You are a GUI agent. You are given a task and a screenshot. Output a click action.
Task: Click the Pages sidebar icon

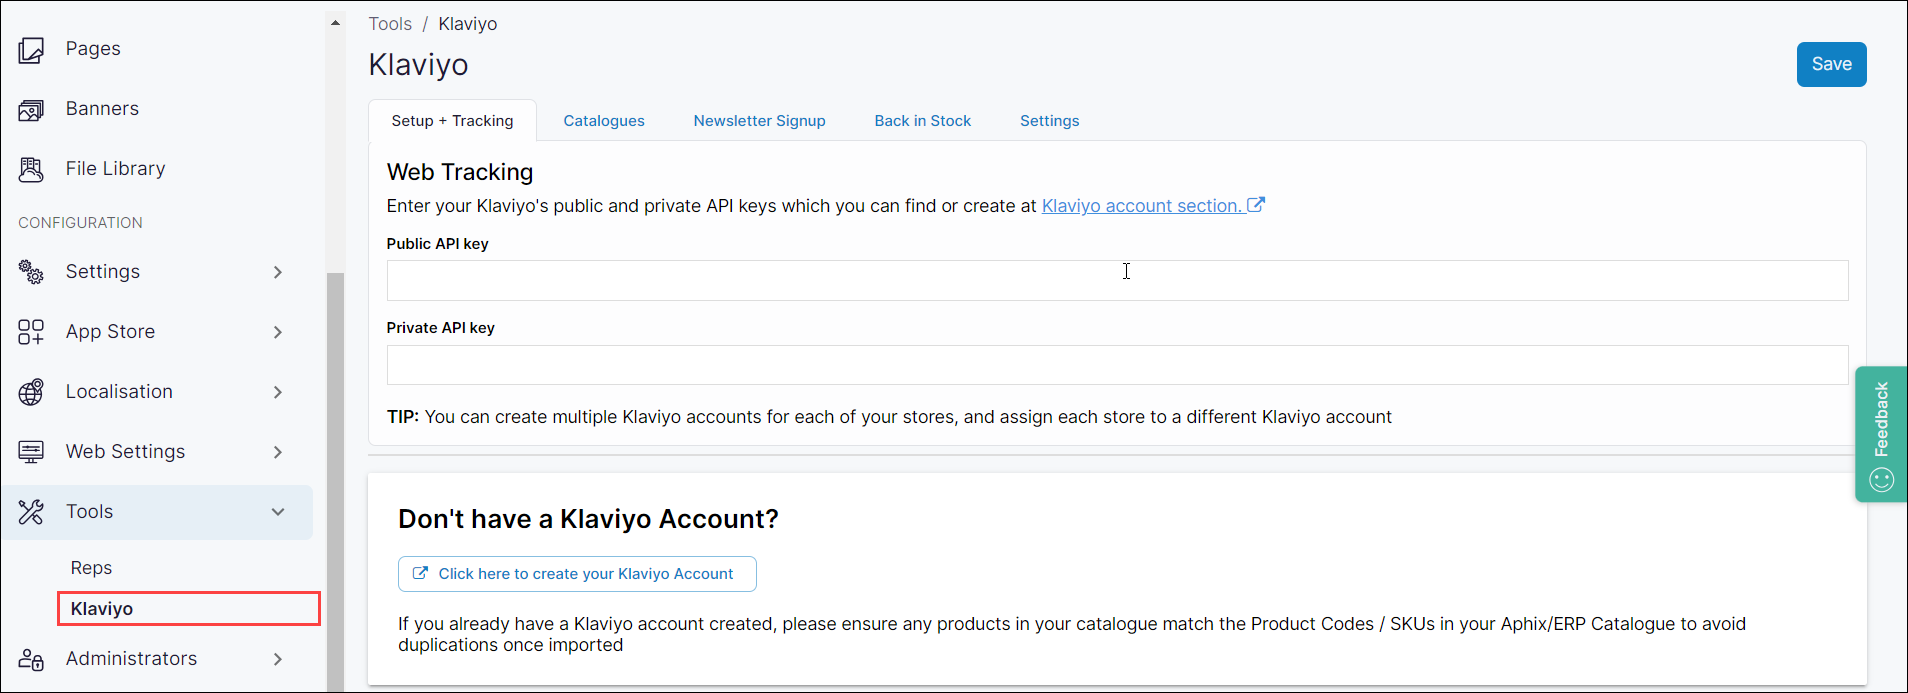point(31,50)
